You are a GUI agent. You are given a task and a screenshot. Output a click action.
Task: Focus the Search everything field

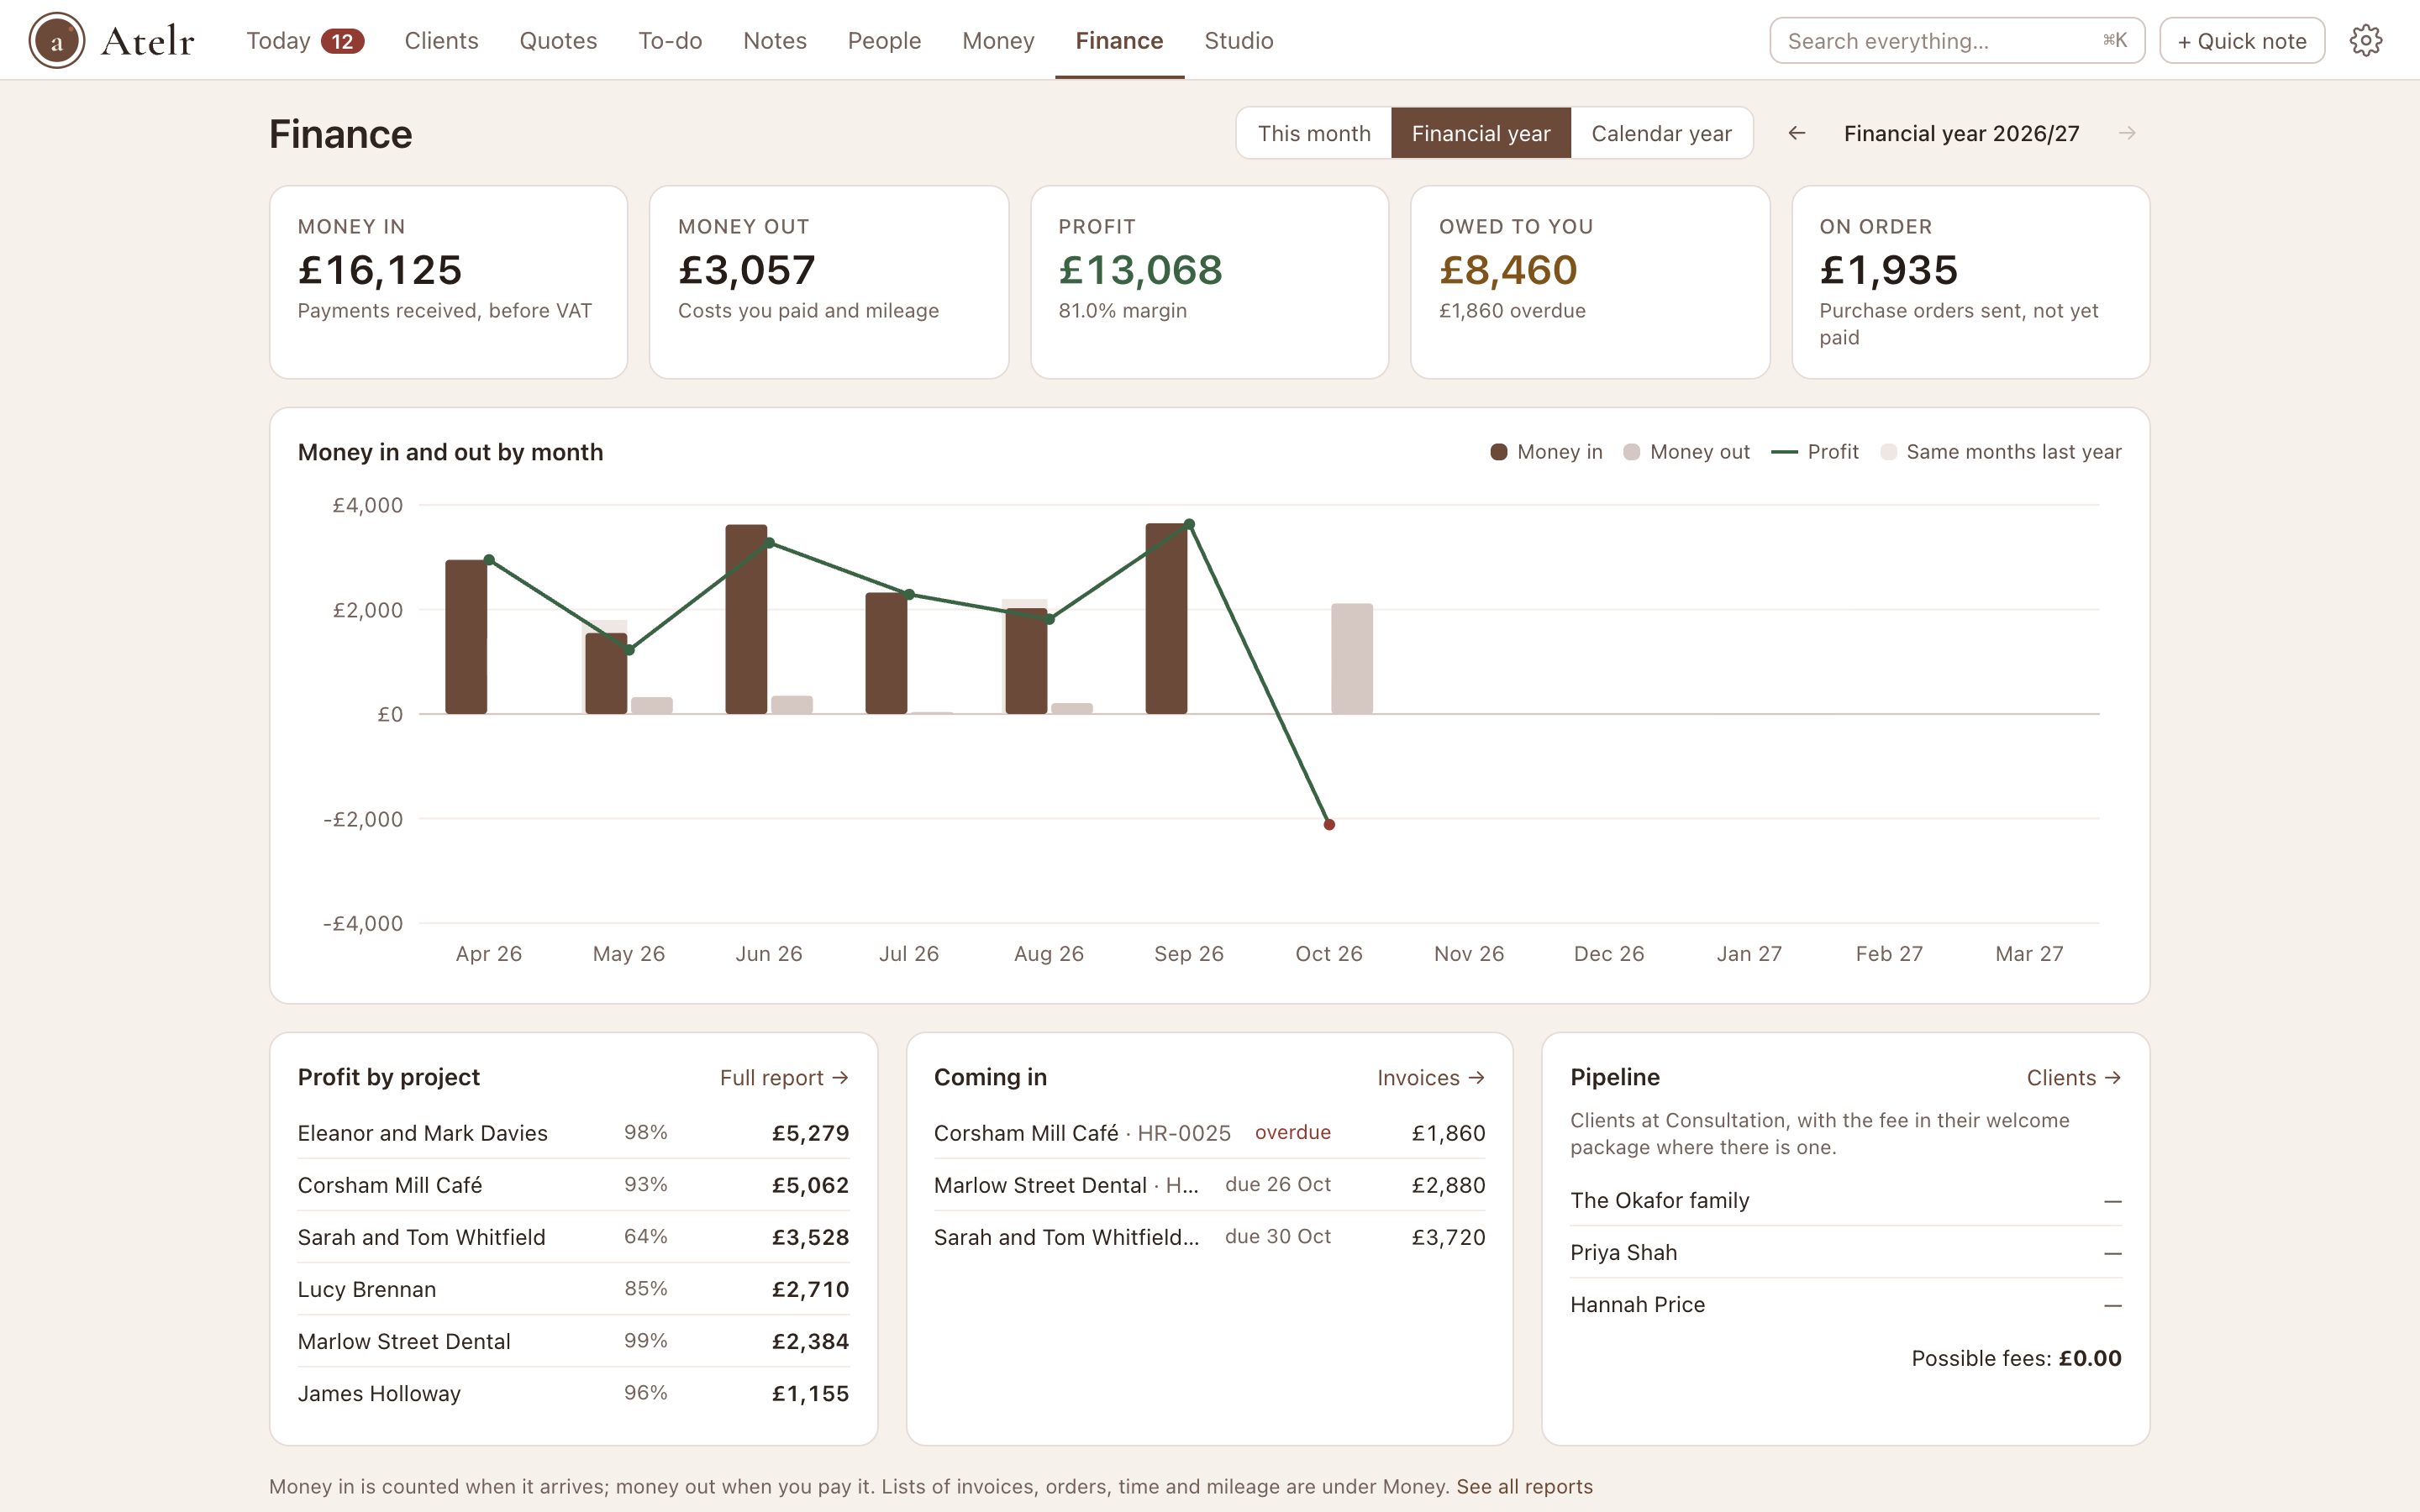[x=1956, y=41]
